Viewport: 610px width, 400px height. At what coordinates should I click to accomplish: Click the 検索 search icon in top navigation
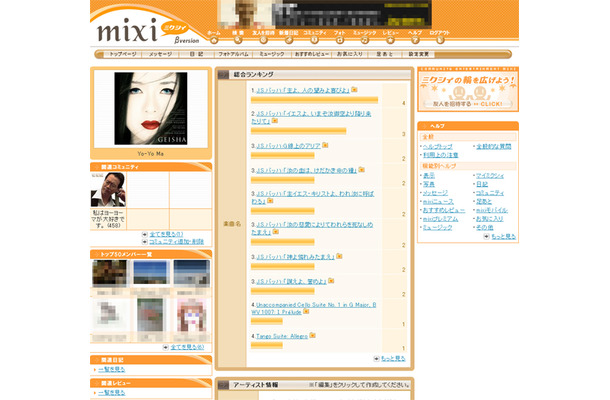coord(238,40)
